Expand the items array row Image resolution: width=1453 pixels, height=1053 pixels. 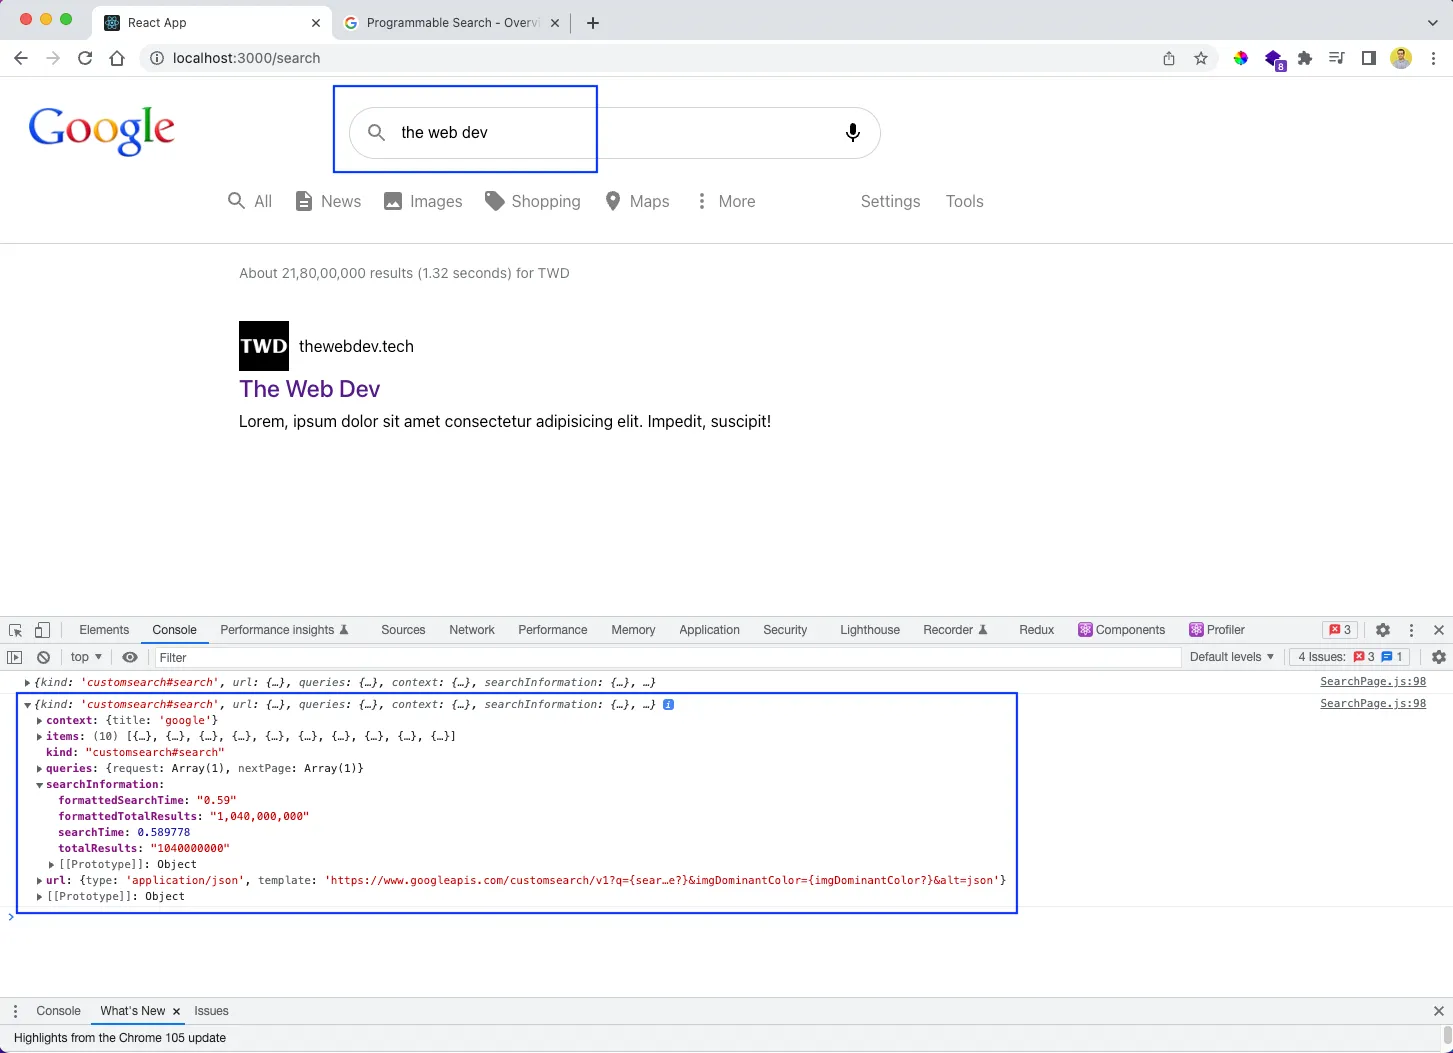(x=39, y=737)
